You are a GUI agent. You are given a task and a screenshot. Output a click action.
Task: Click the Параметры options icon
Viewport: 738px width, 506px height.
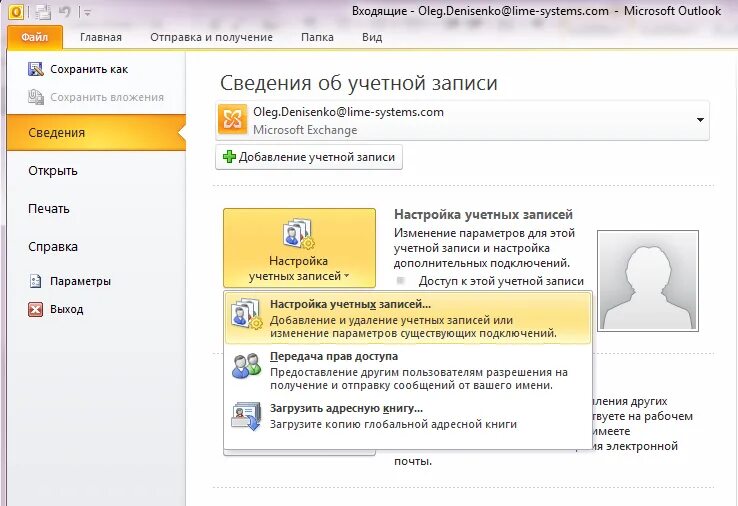click(35, 281)
